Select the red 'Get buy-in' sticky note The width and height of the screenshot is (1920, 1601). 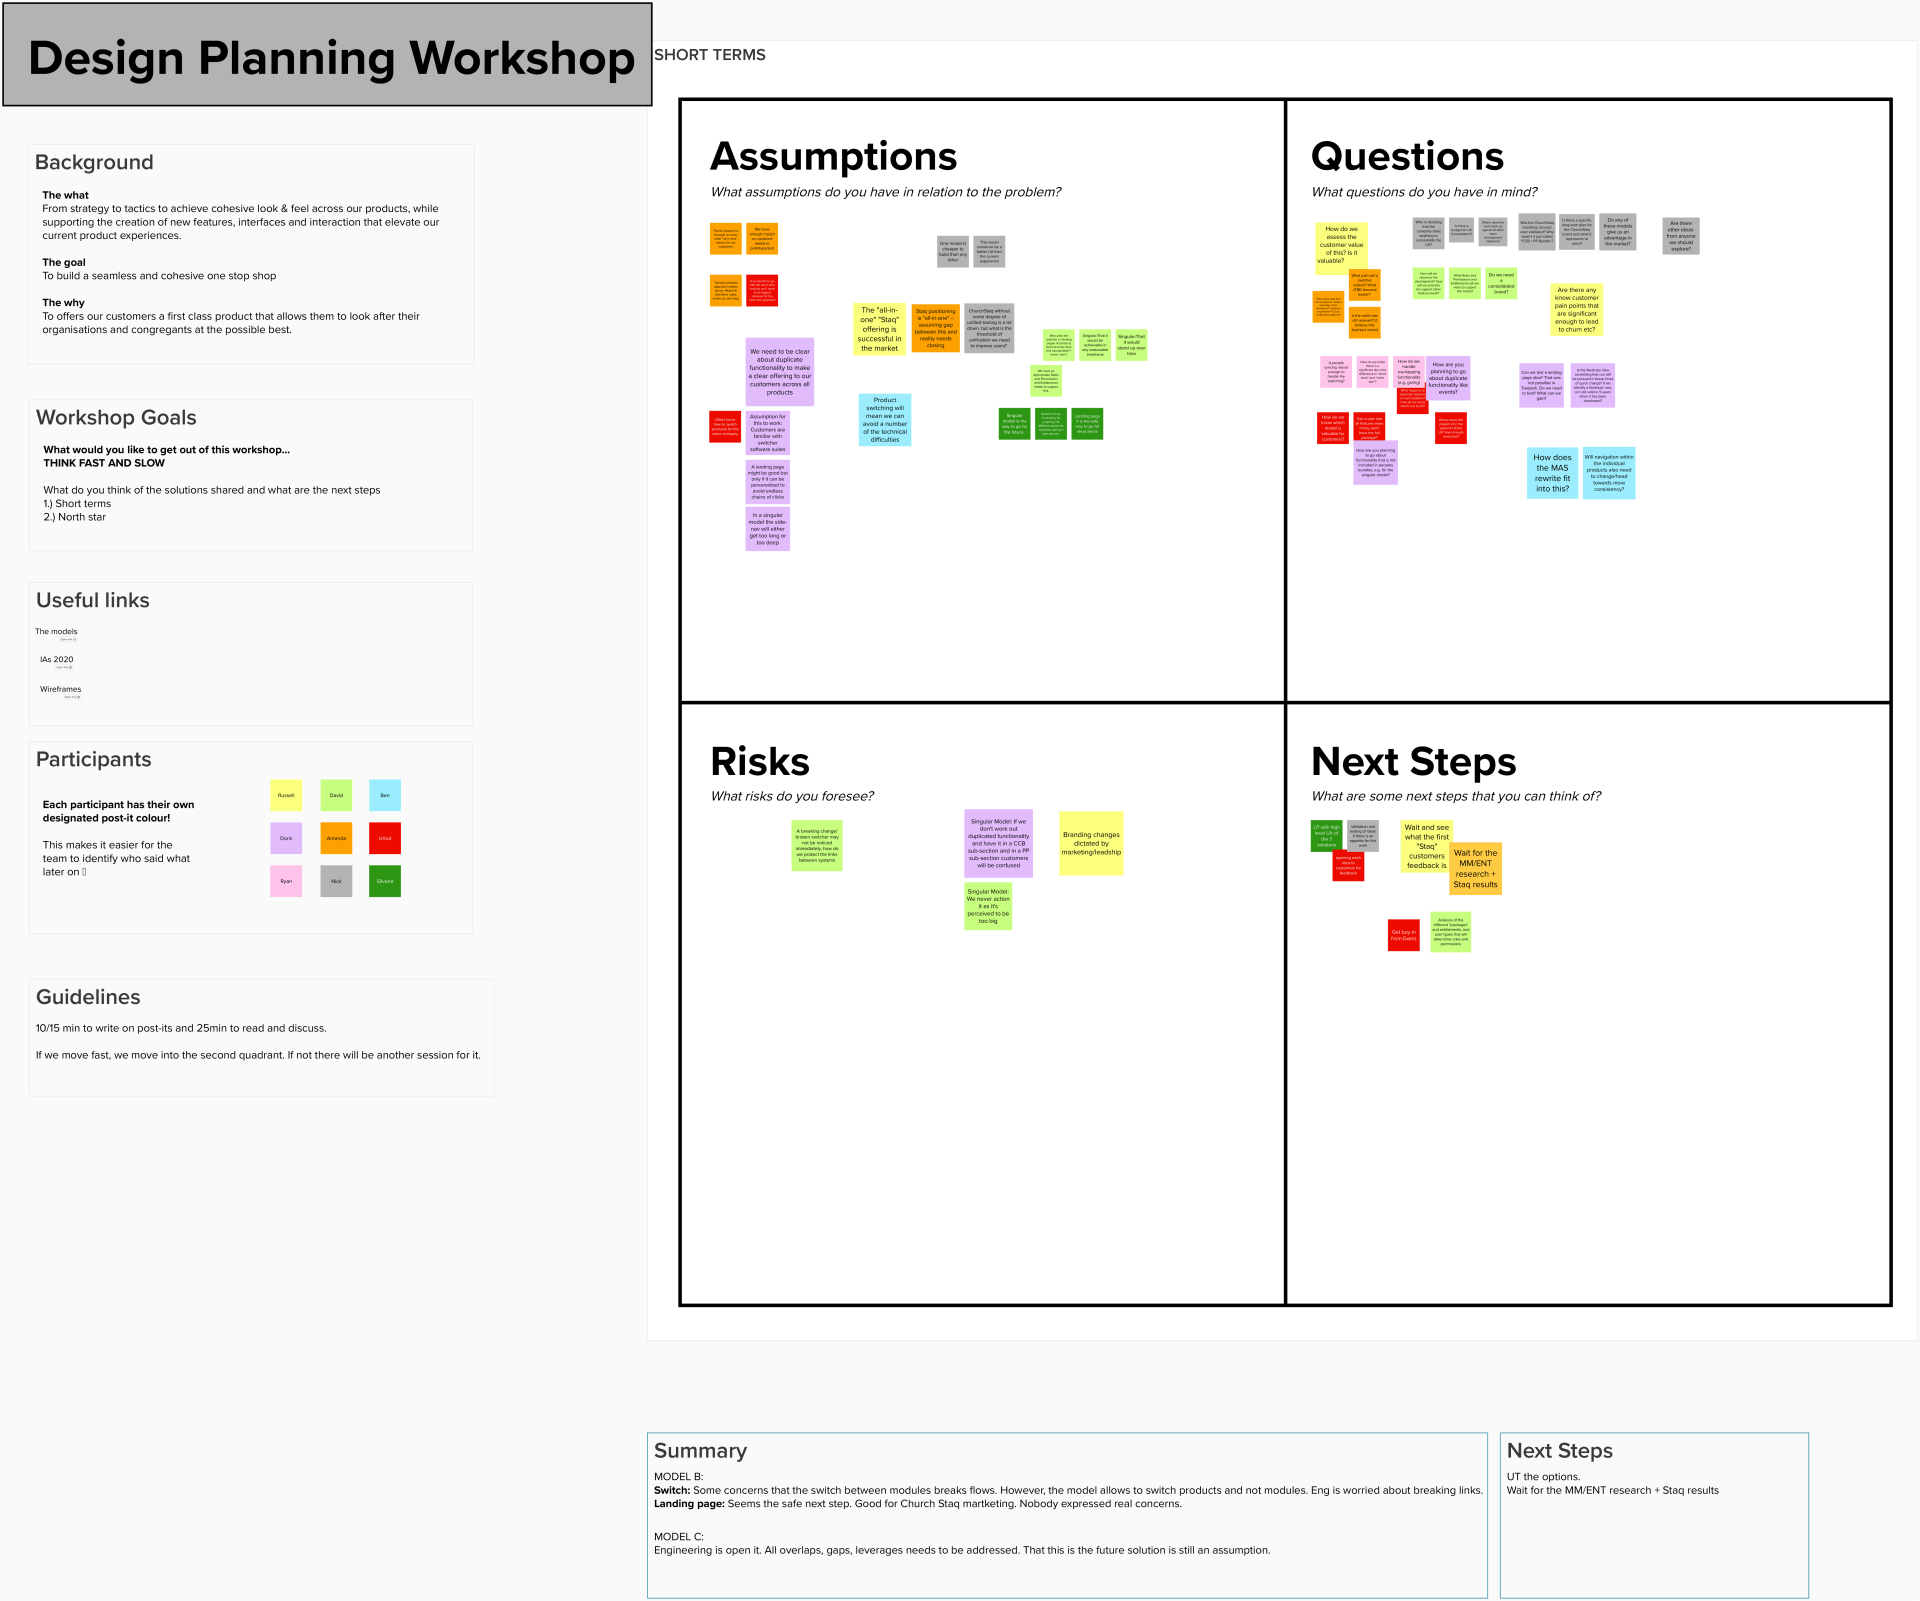[x=1404, y=935]
